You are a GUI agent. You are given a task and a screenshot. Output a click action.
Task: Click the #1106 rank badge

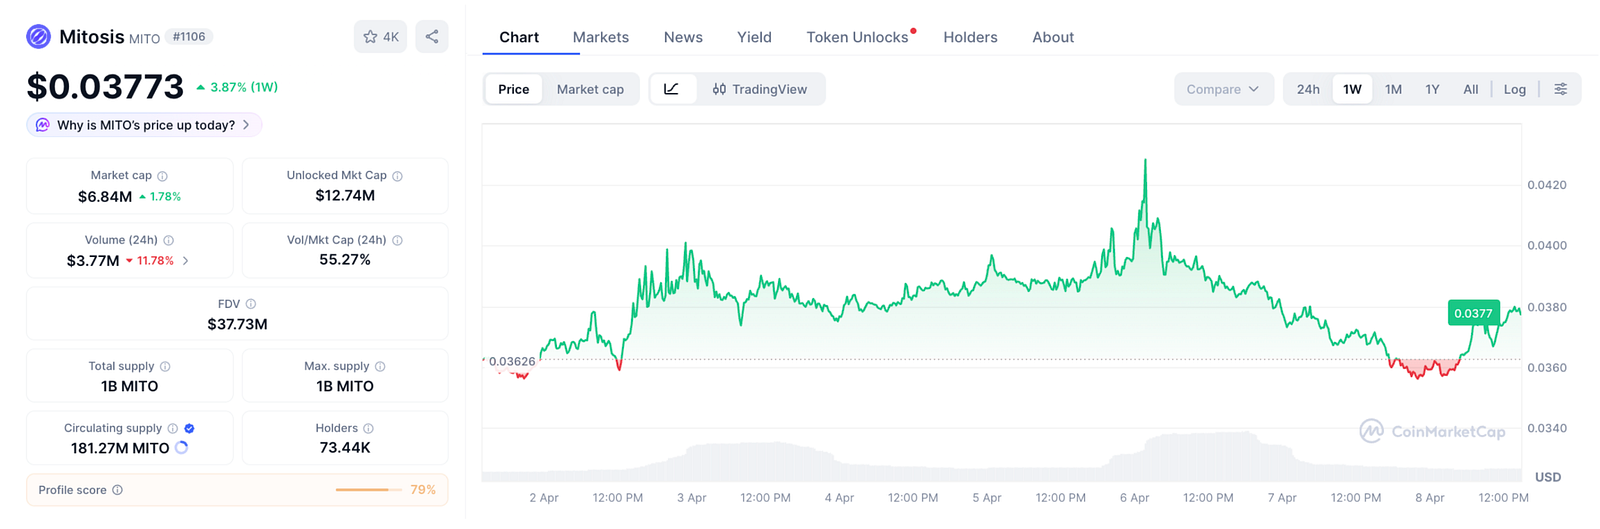click(x=189, y=37)
